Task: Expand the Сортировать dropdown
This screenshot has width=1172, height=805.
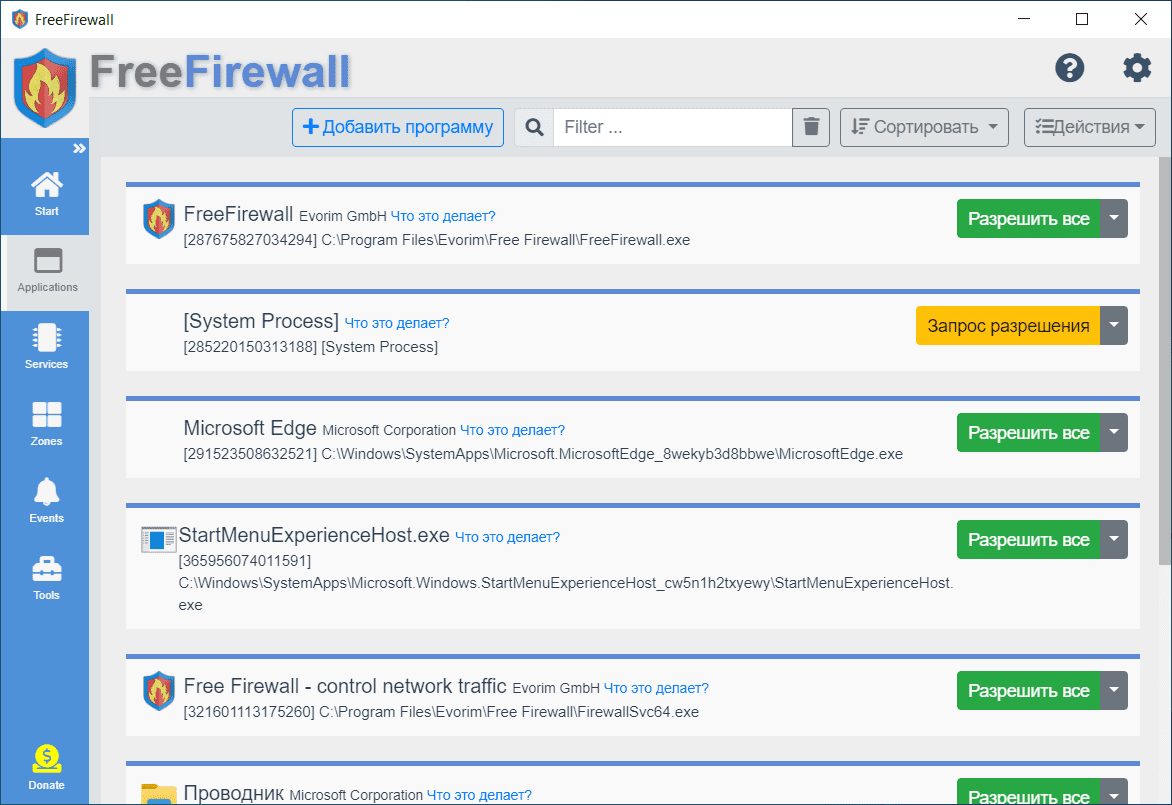Action: [924, 127]
